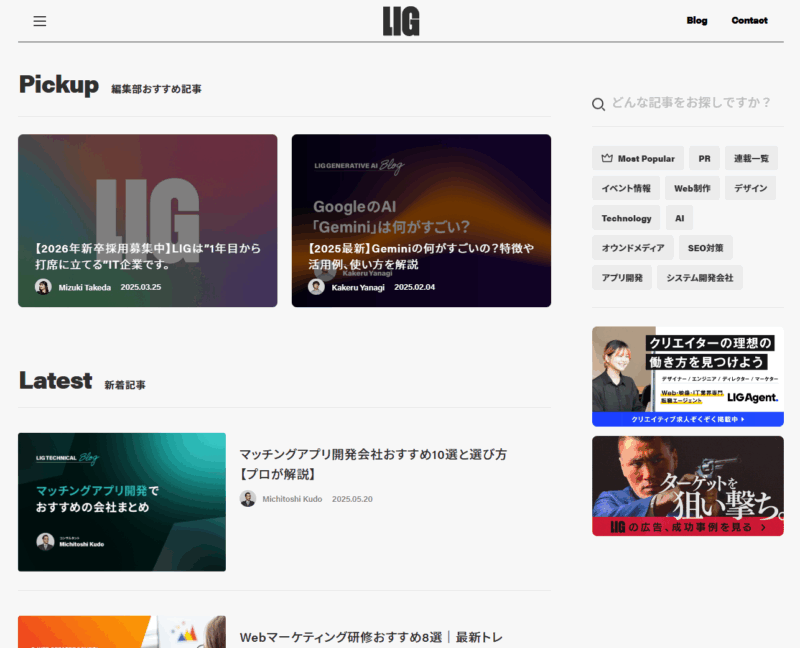This screenshot has height=648, width=800.
Task: Open the Webマーケティング研修おすすめ8選 article title
Action: point(371,637)
